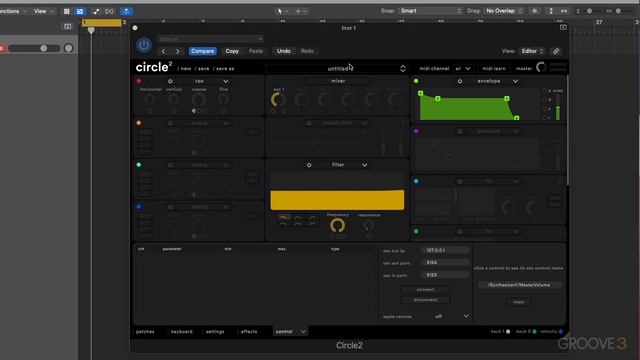
Task: Click the copy osc name button
Action: [518, 302]
